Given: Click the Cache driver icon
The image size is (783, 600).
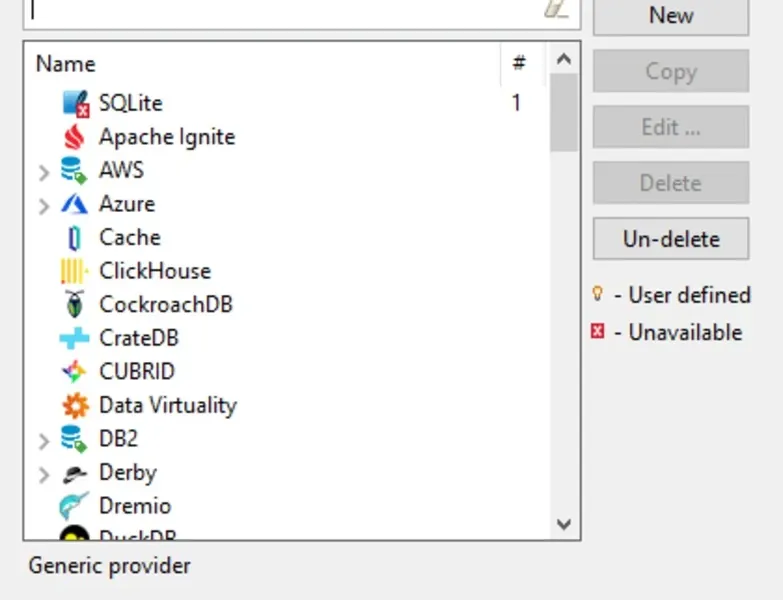Looking at the screenshot, I should tap(75, 238).
